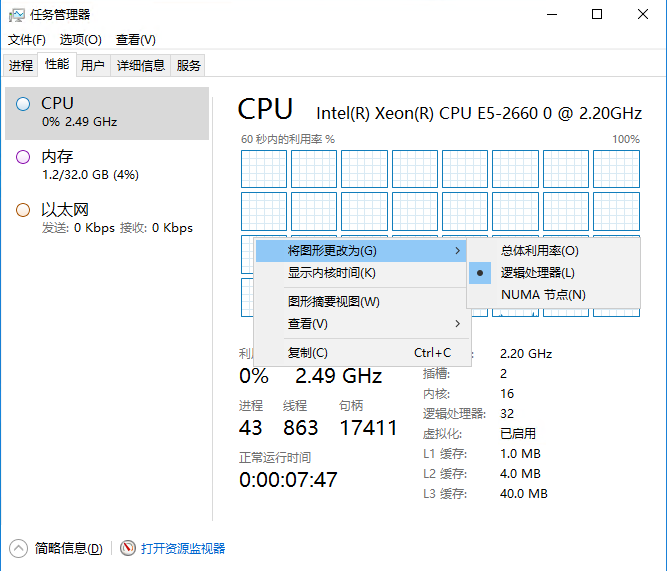Click the 2.49 GHz speed value

tap(339, 376)
